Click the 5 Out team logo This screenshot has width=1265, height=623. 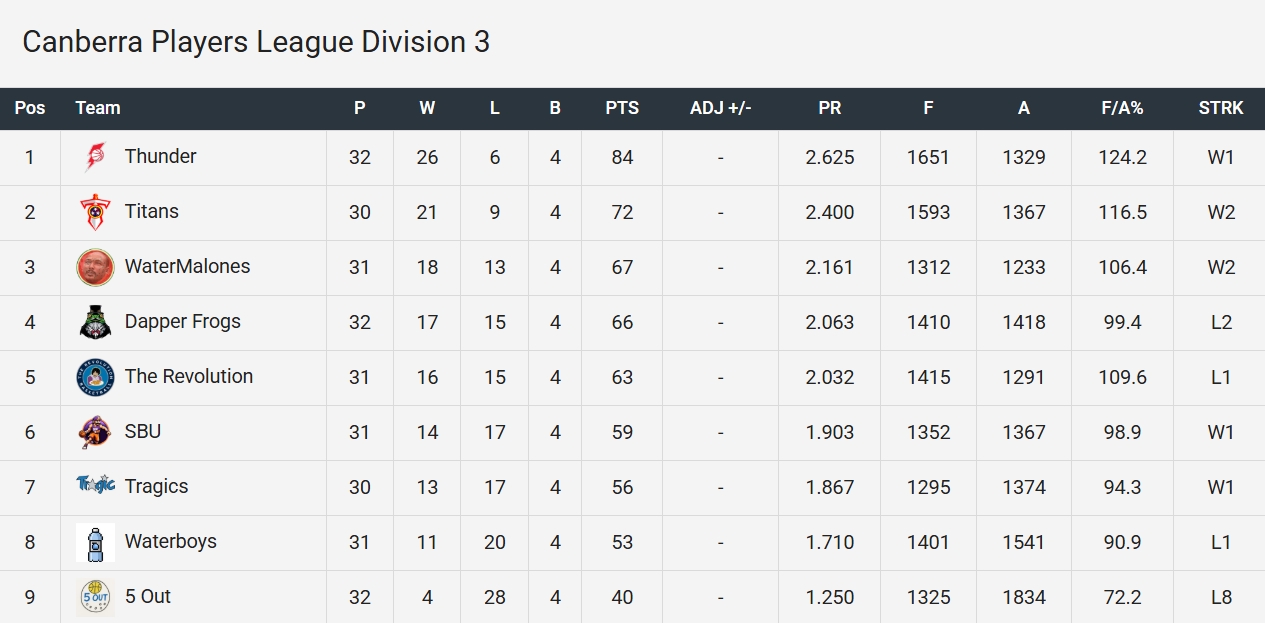point(95,597)
